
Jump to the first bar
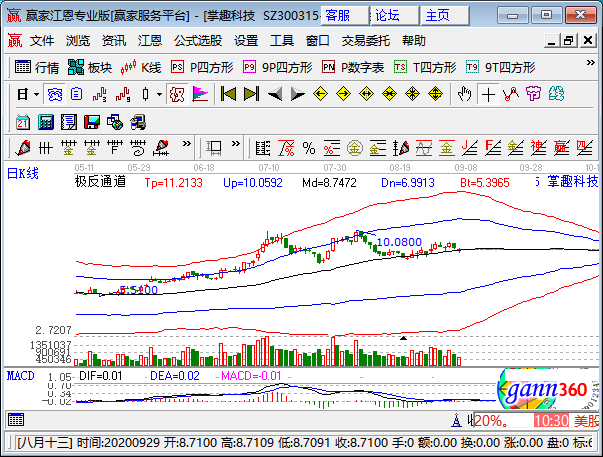(x=228, y=94)
